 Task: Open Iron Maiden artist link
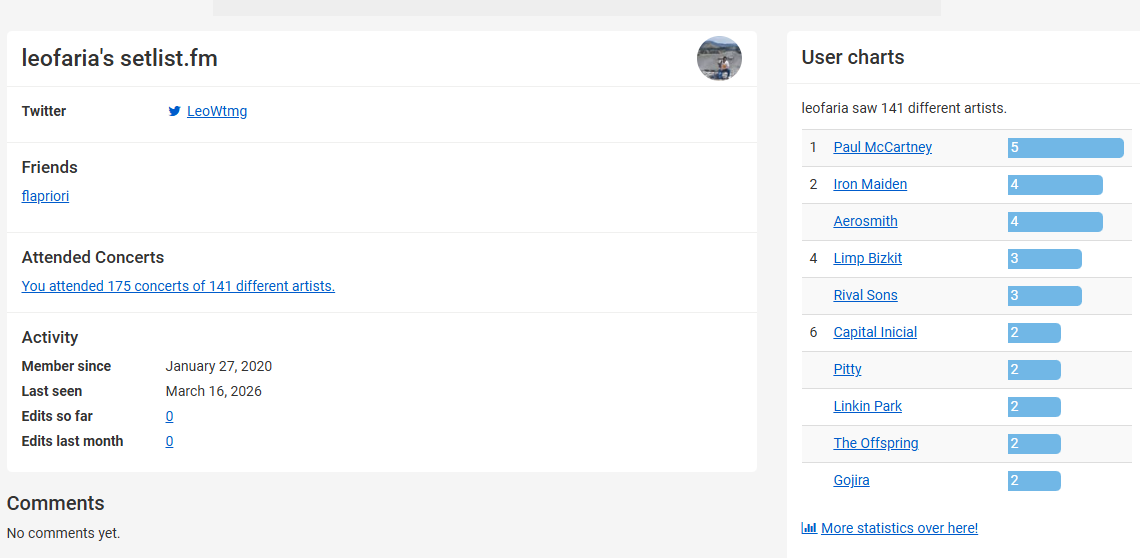tap(870, 184)
